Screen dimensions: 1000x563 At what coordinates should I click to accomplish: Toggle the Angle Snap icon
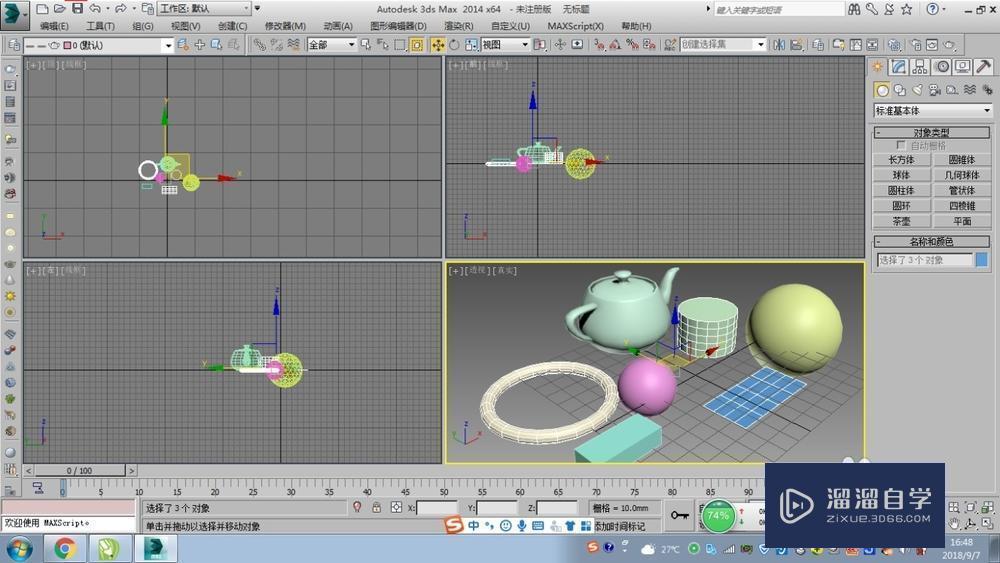(615, 45)
